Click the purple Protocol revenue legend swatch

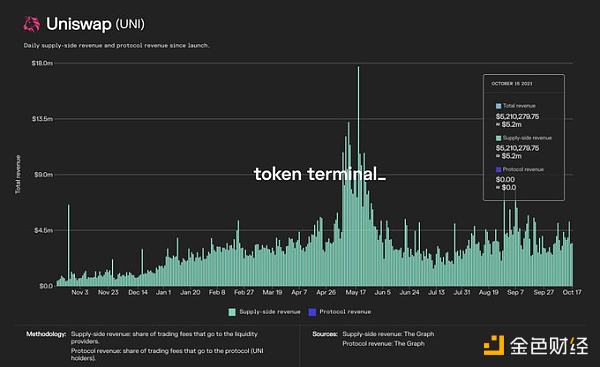312,312
